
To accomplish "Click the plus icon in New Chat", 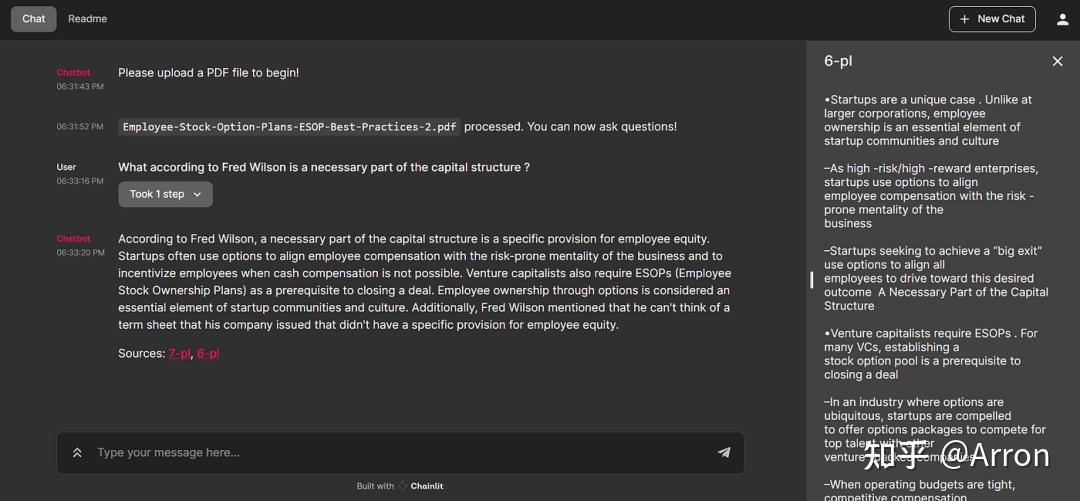I will coord(965,19).
